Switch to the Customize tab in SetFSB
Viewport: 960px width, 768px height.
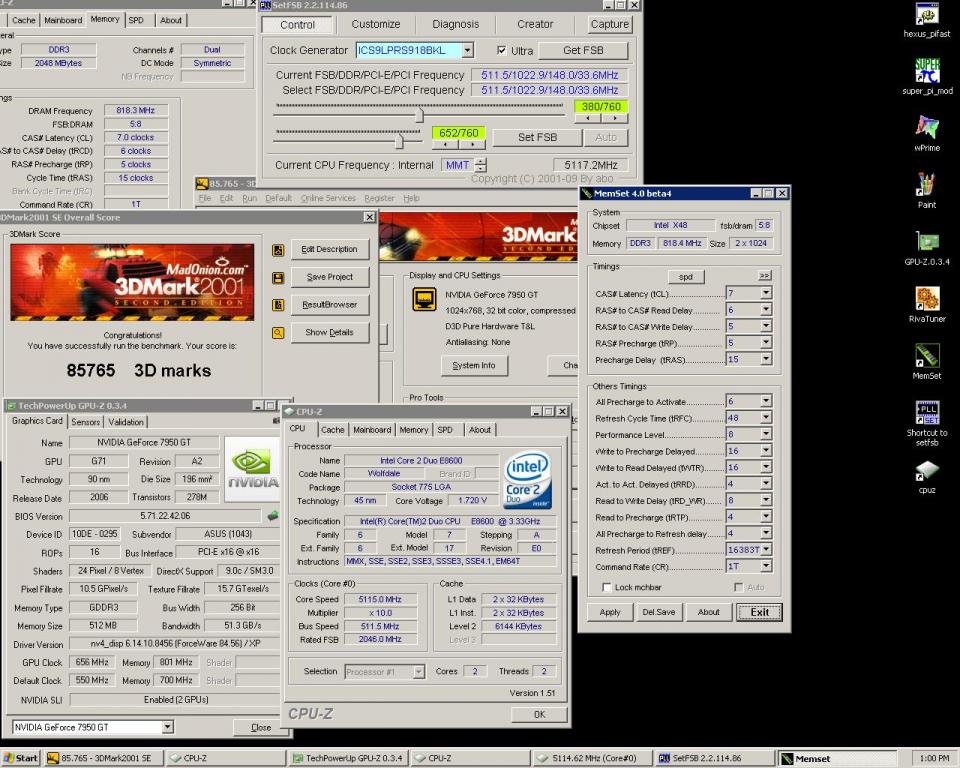(x=375, y=24)
